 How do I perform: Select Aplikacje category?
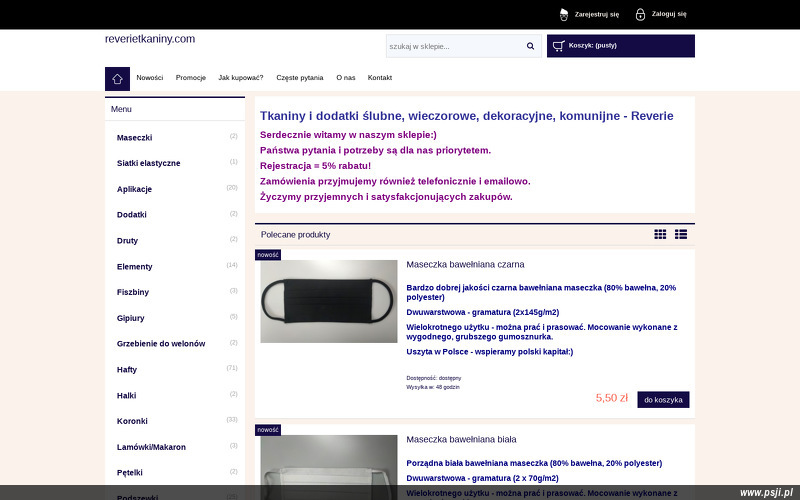coord(134,189)
